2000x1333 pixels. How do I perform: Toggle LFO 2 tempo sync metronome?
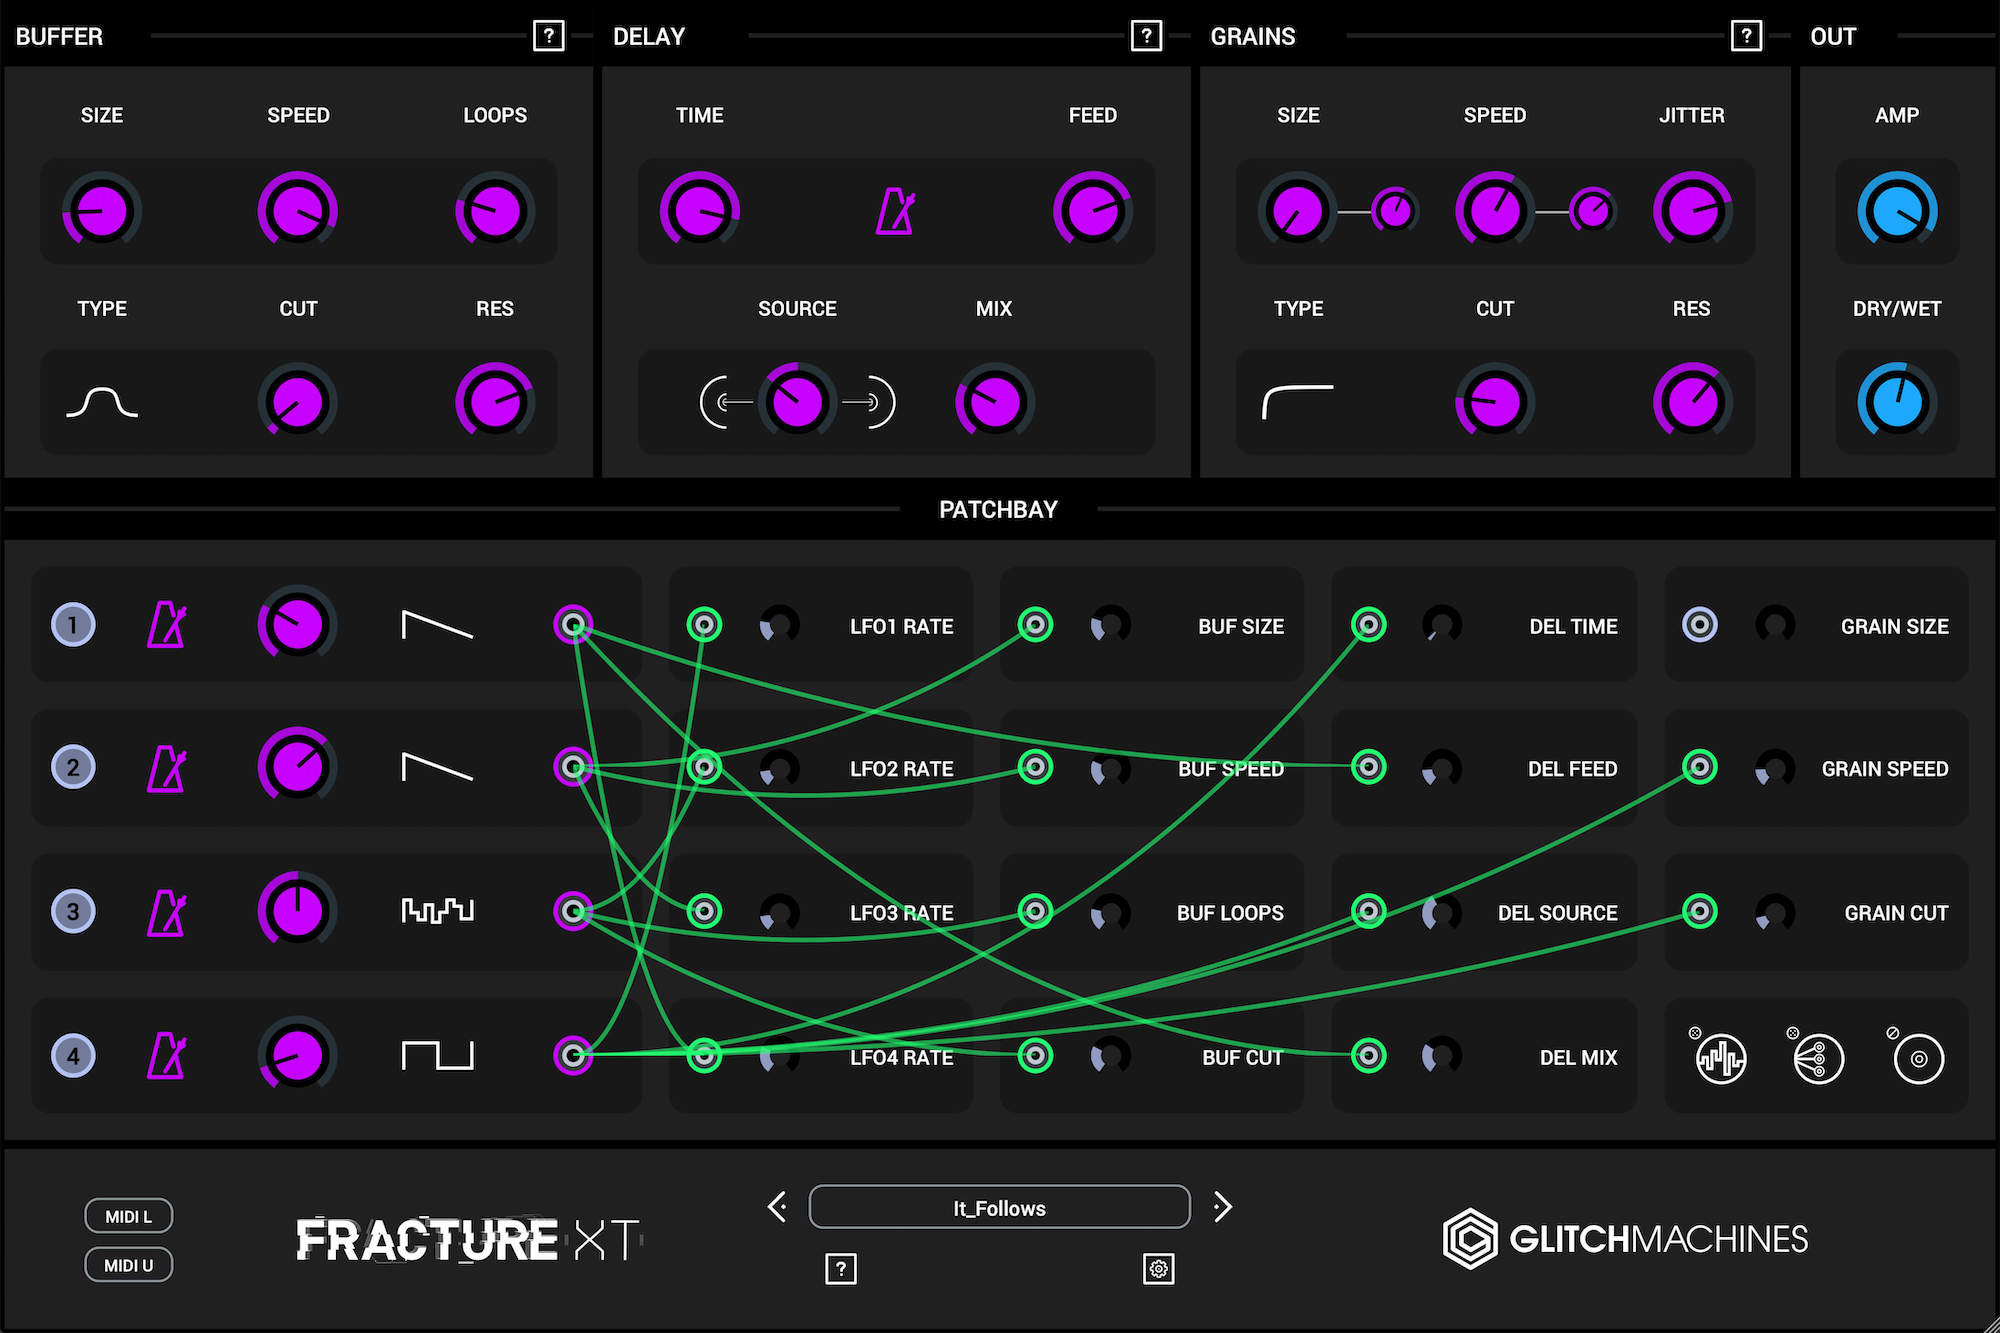[x=166, y=768]
